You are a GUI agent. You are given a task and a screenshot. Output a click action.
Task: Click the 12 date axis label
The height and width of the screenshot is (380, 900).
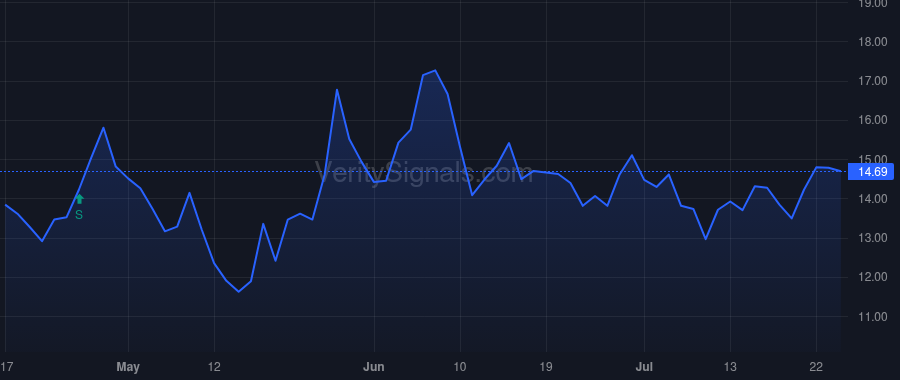(x=214, y=367)
